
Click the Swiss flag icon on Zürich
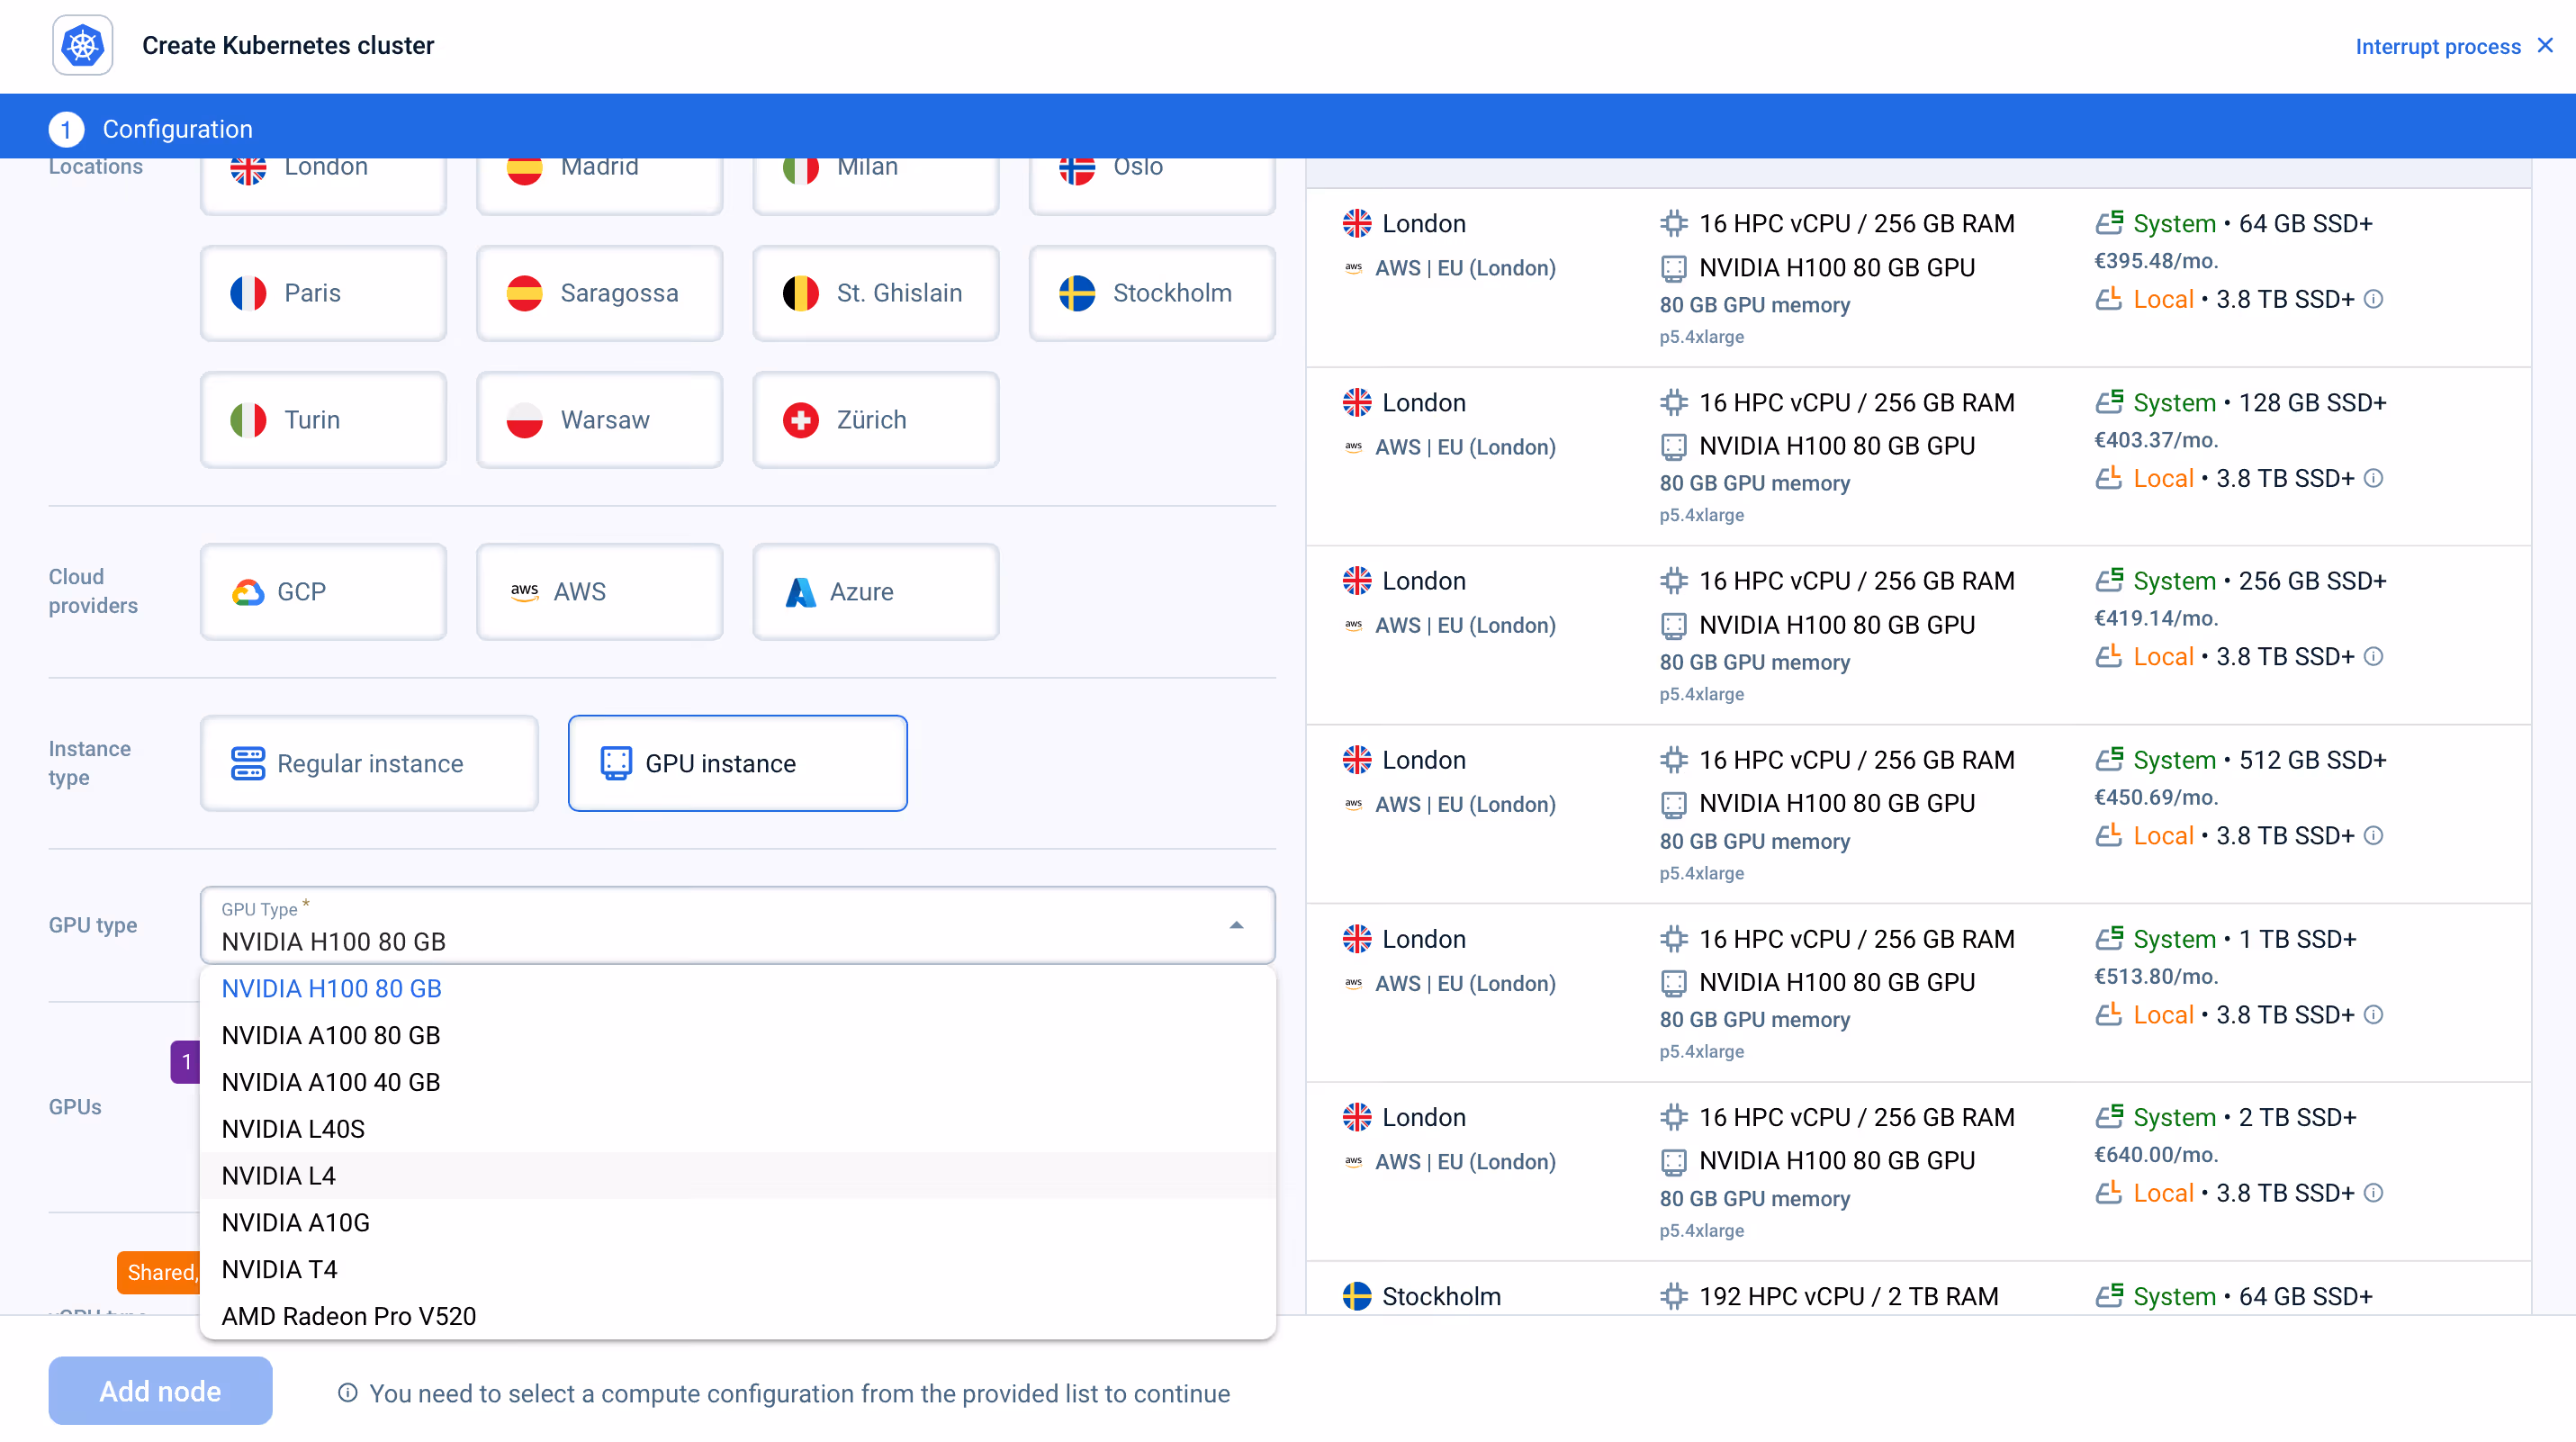pos(800,420)
